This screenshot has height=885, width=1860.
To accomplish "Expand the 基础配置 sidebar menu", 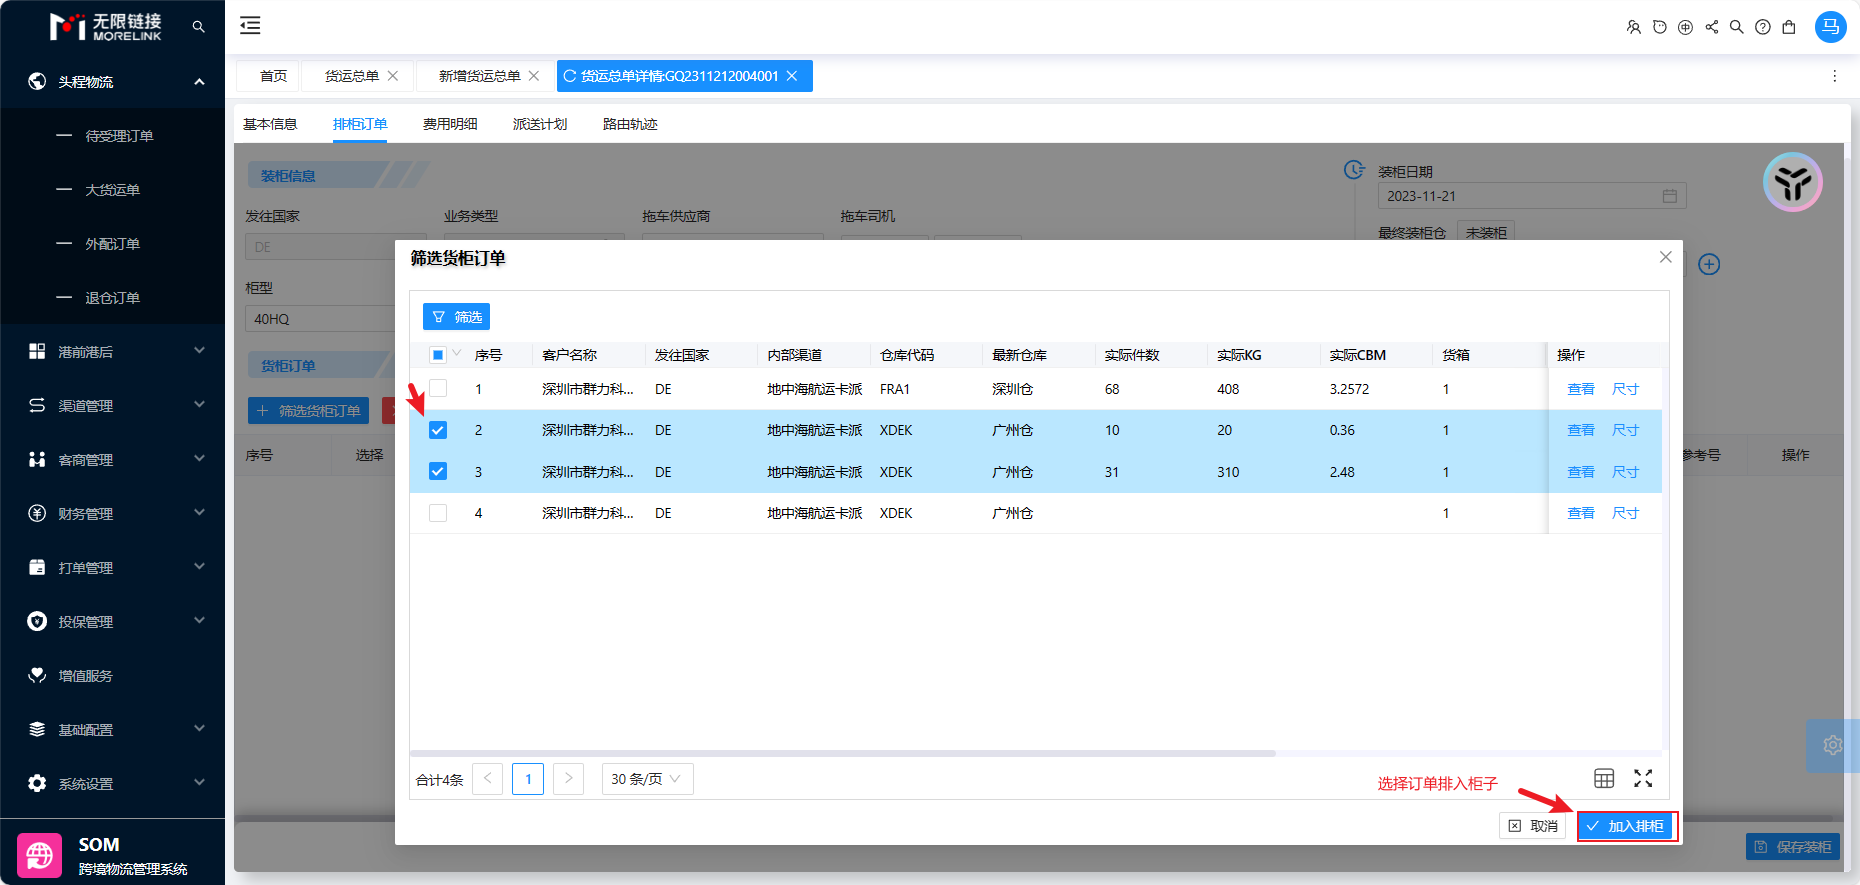I will [x=112, y=729].
